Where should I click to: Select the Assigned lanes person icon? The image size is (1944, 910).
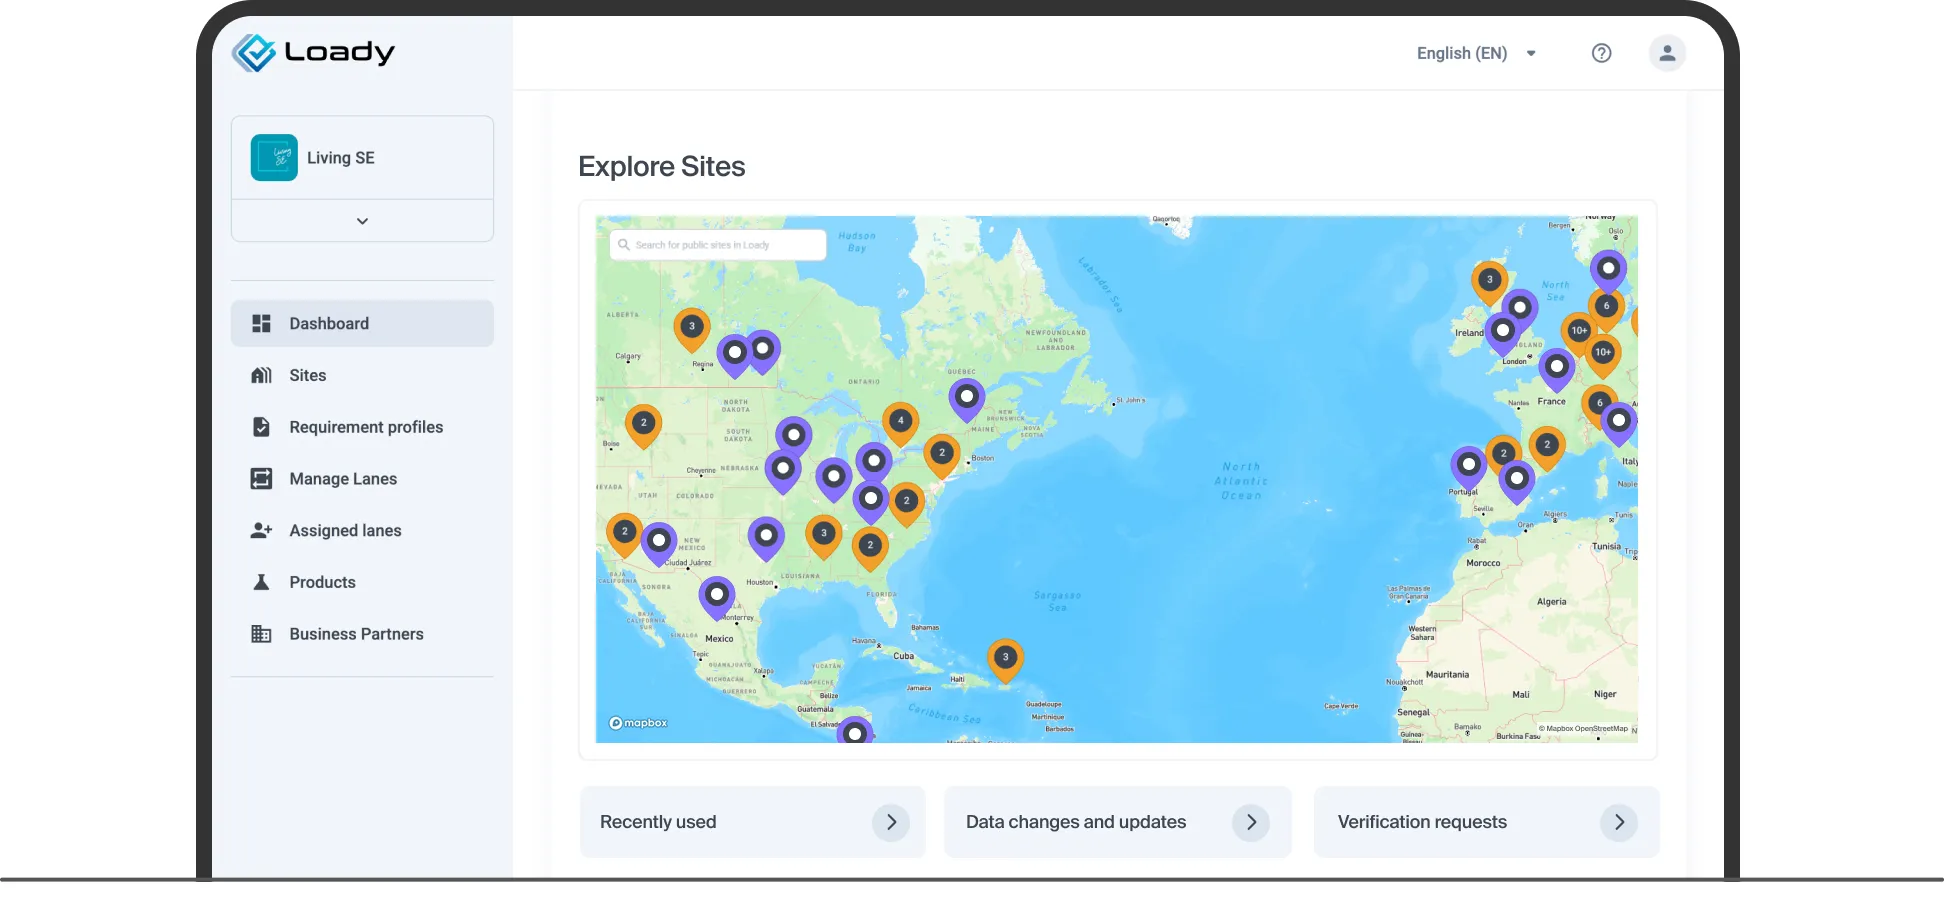(x=261, y=530)
